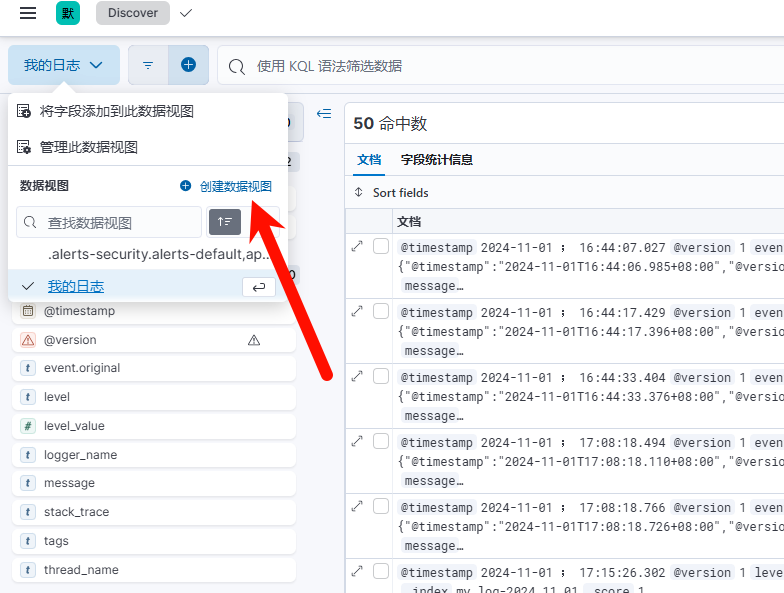Expand the document at 17:08:18.494
This screenshot has height=593, width=784.
click(x=357, y=441)
